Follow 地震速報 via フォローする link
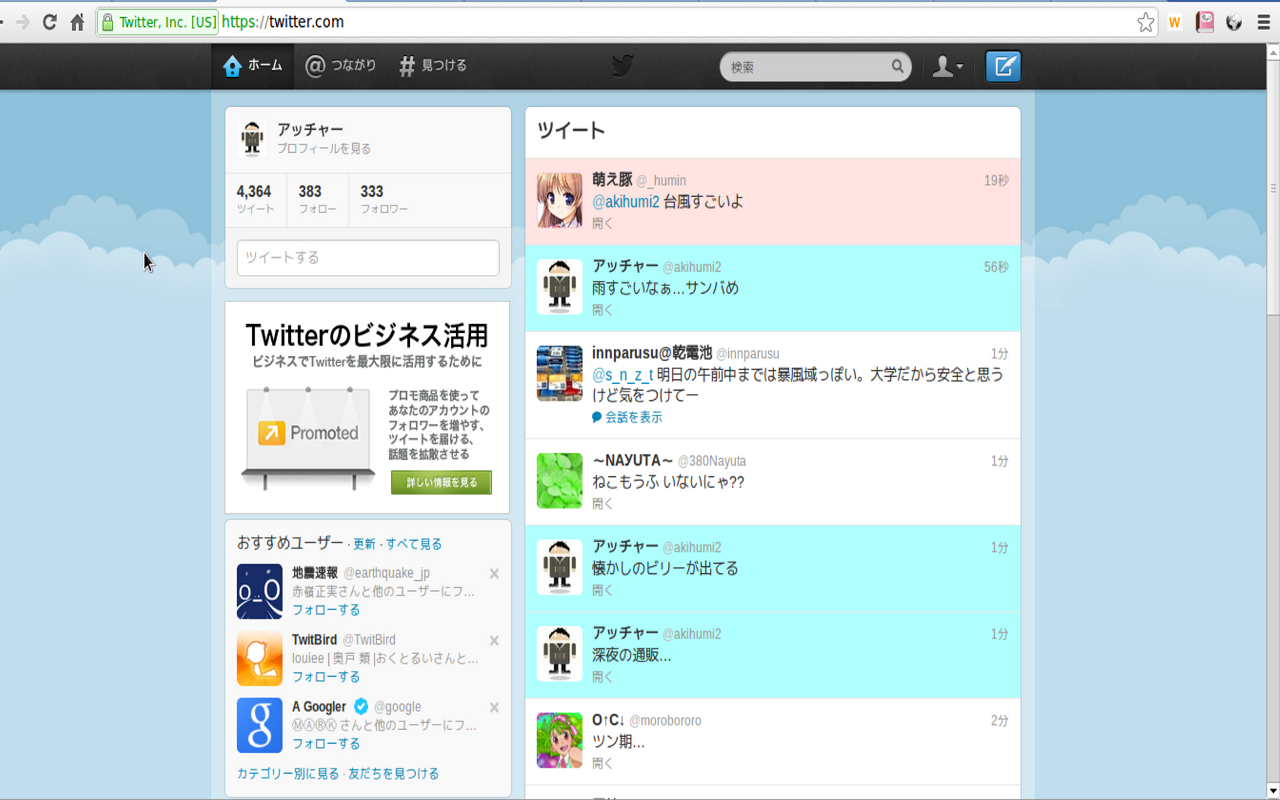Viewport: 1280px width, 800px height. click(326, 610)
